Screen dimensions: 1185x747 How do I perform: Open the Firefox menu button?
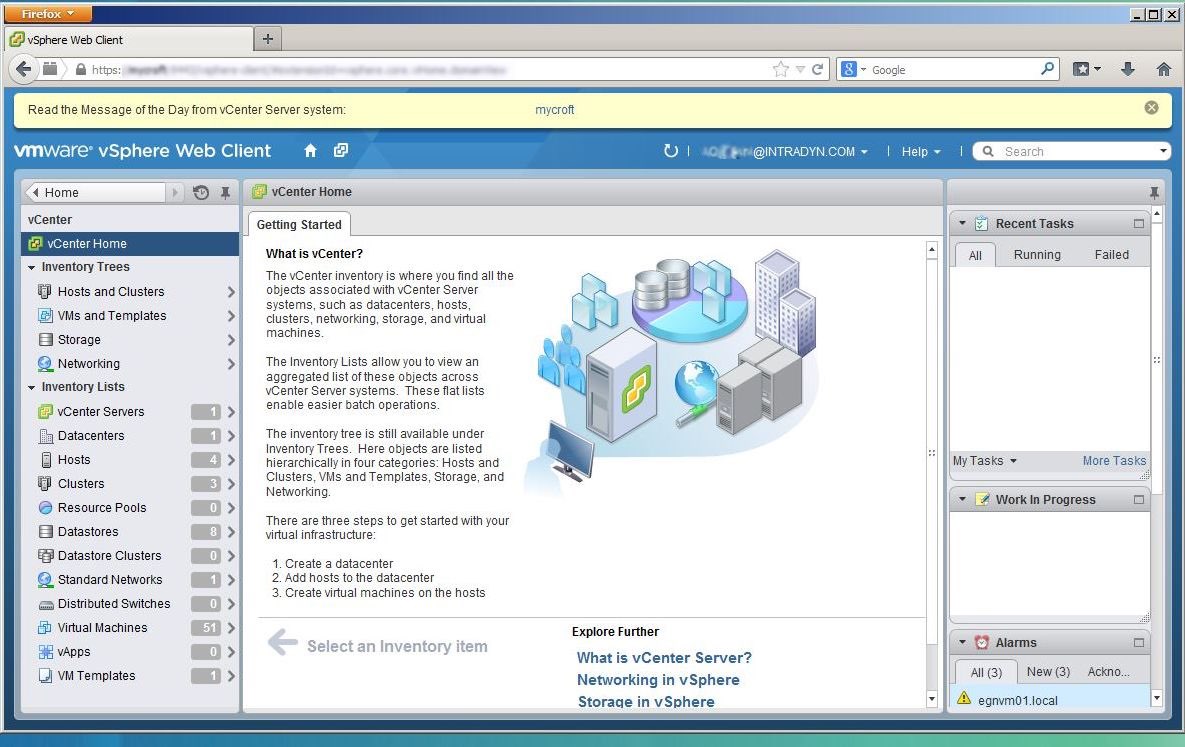point(48,14)
